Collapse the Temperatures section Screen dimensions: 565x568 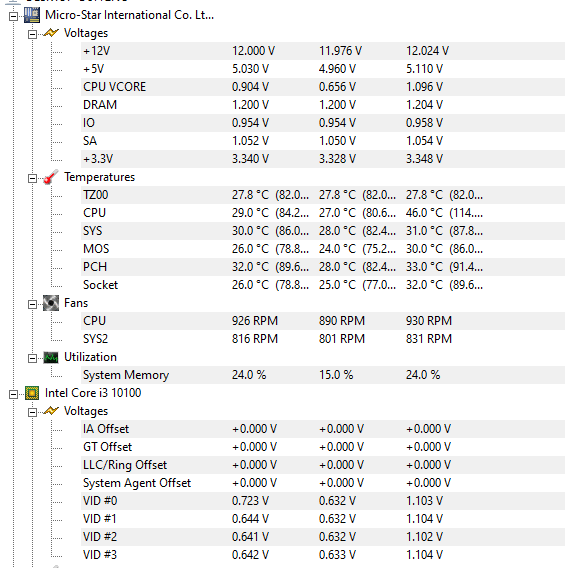[x=32, y=178]
